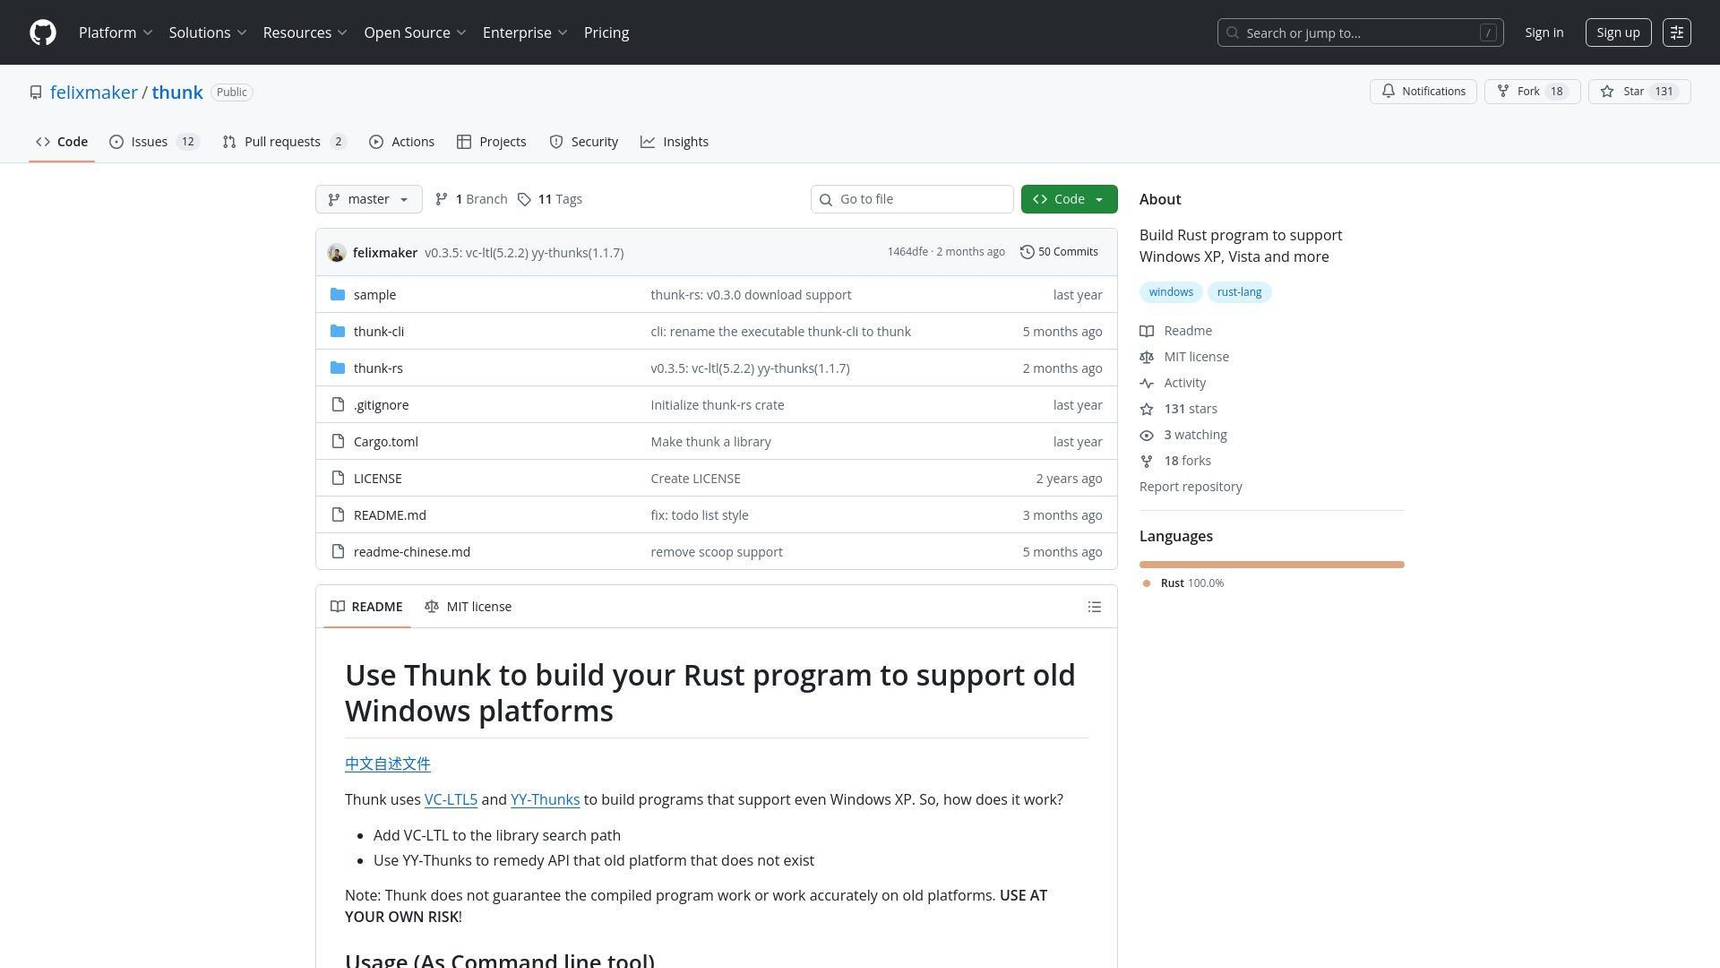
Task: Switch to the Insights tab
Action: 675,142
